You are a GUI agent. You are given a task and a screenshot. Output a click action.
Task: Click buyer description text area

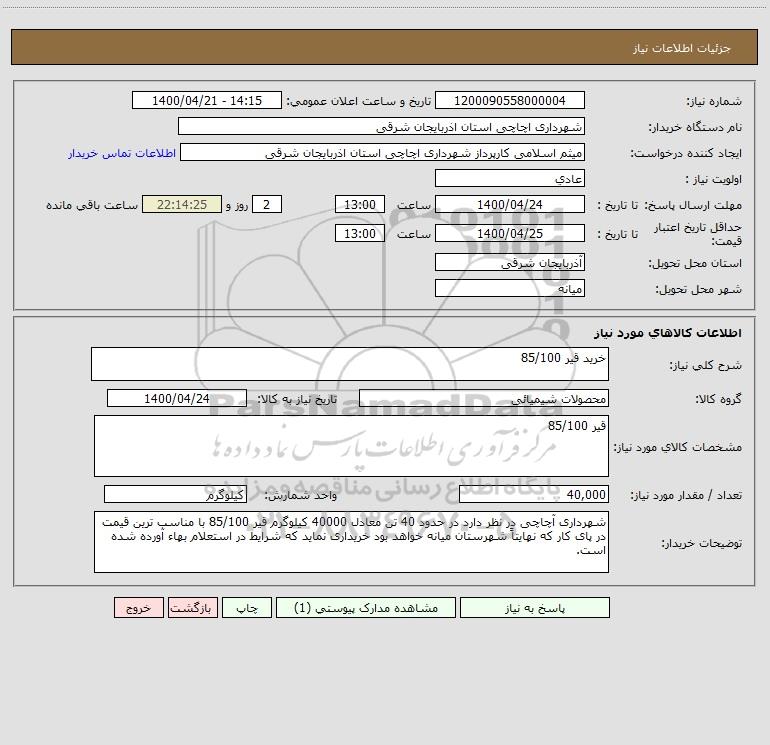(x=351, y=542)
